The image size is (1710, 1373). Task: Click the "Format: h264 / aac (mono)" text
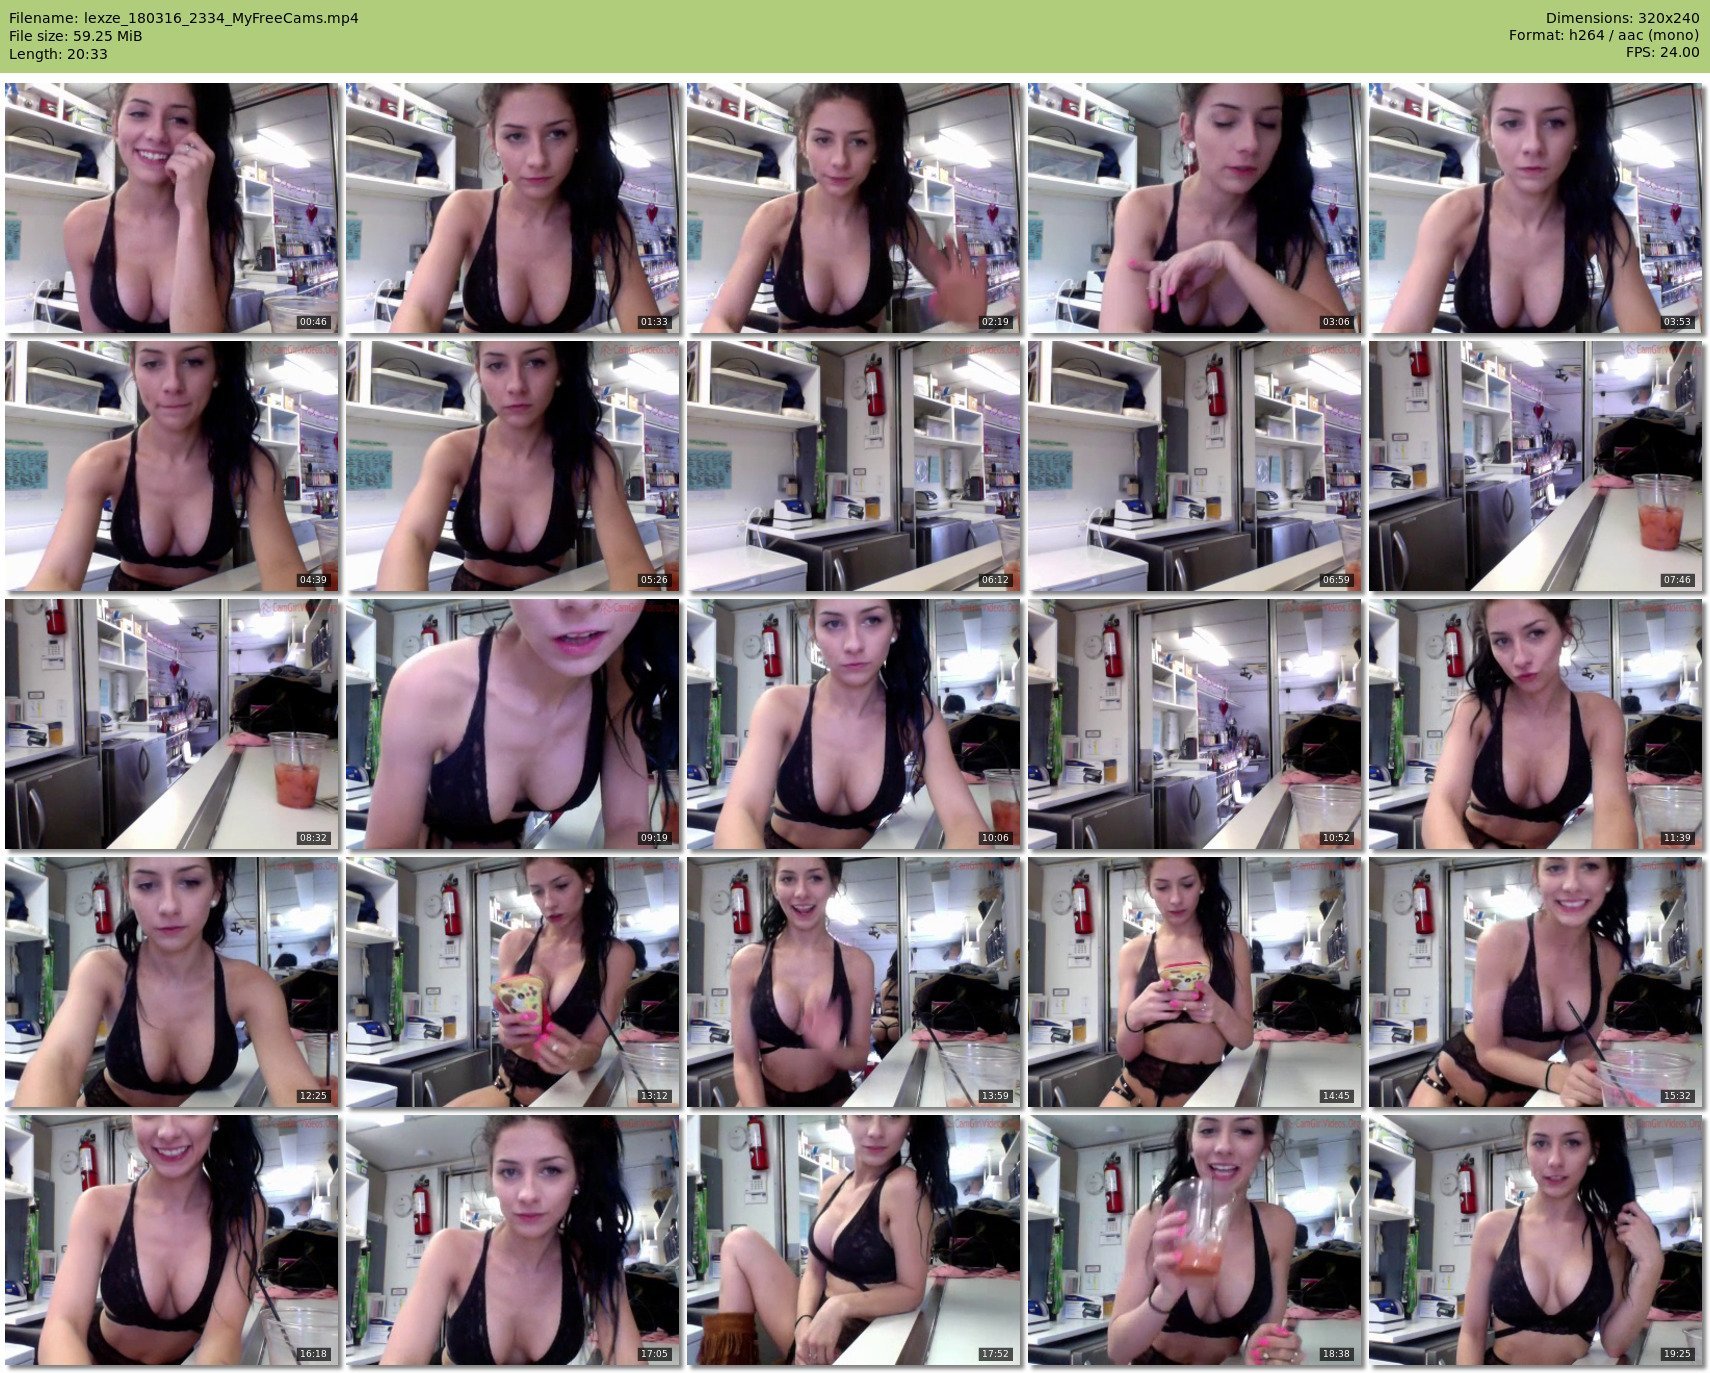point(1604,36)
